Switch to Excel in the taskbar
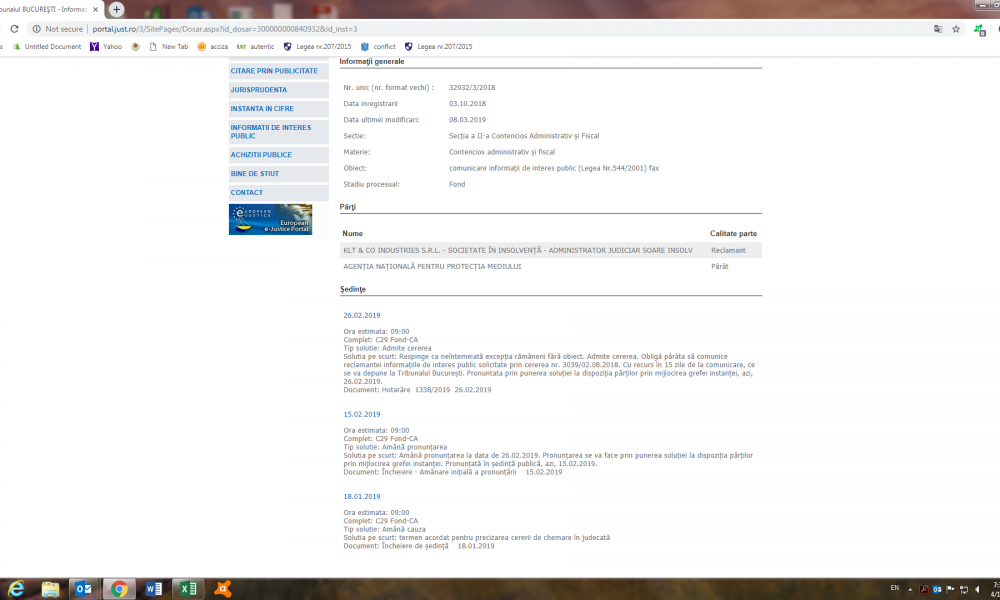This screenshot has height=600, width=1000. (188, 589)
